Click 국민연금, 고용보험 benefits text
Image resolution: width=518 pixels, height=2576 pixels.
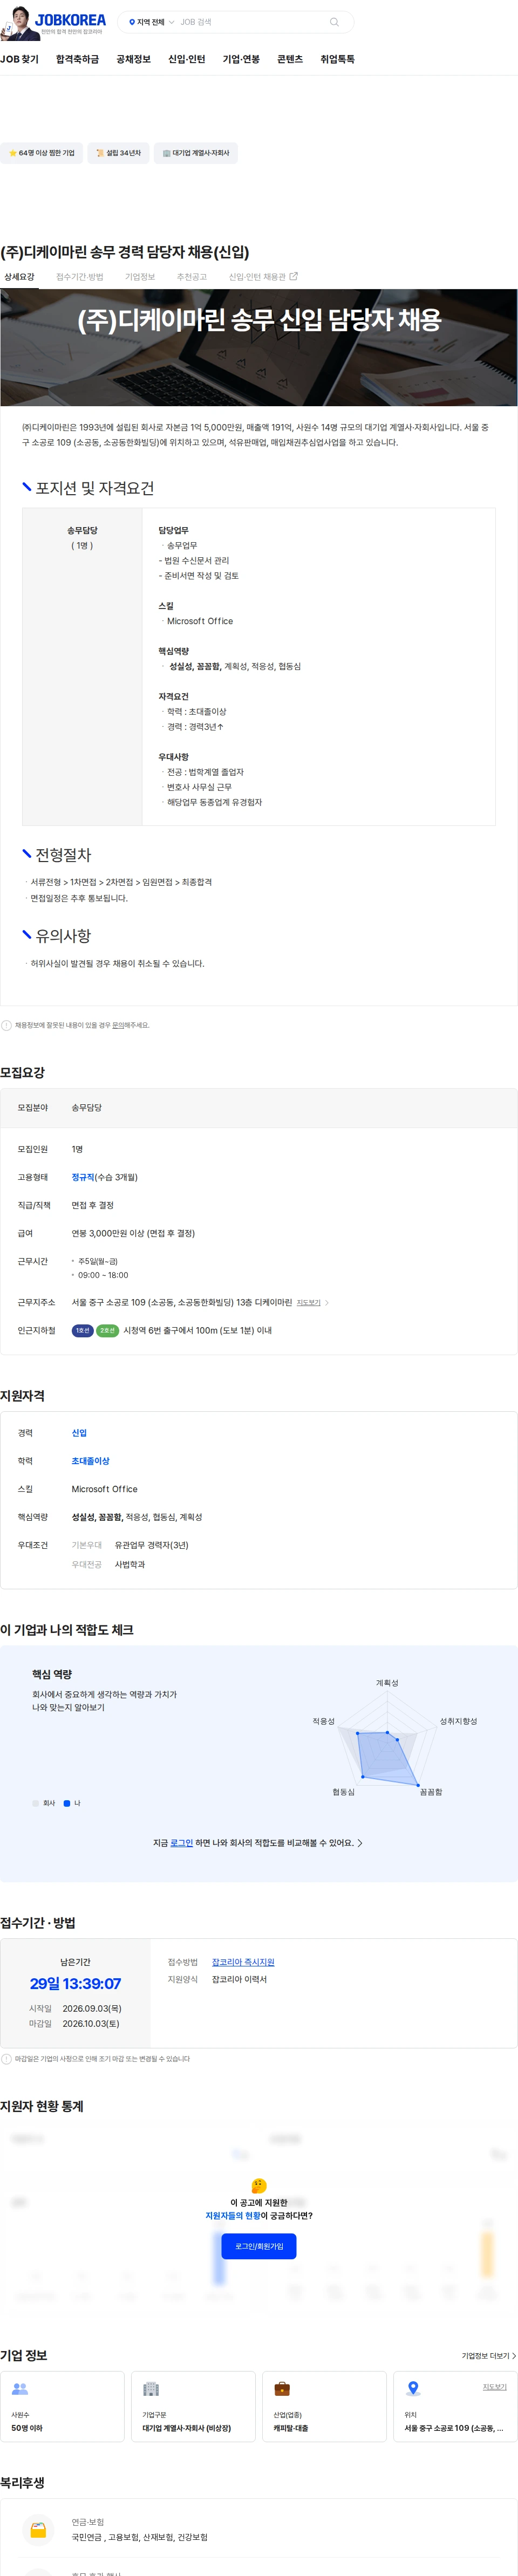pyautogui.click(x=139, y=2537)
